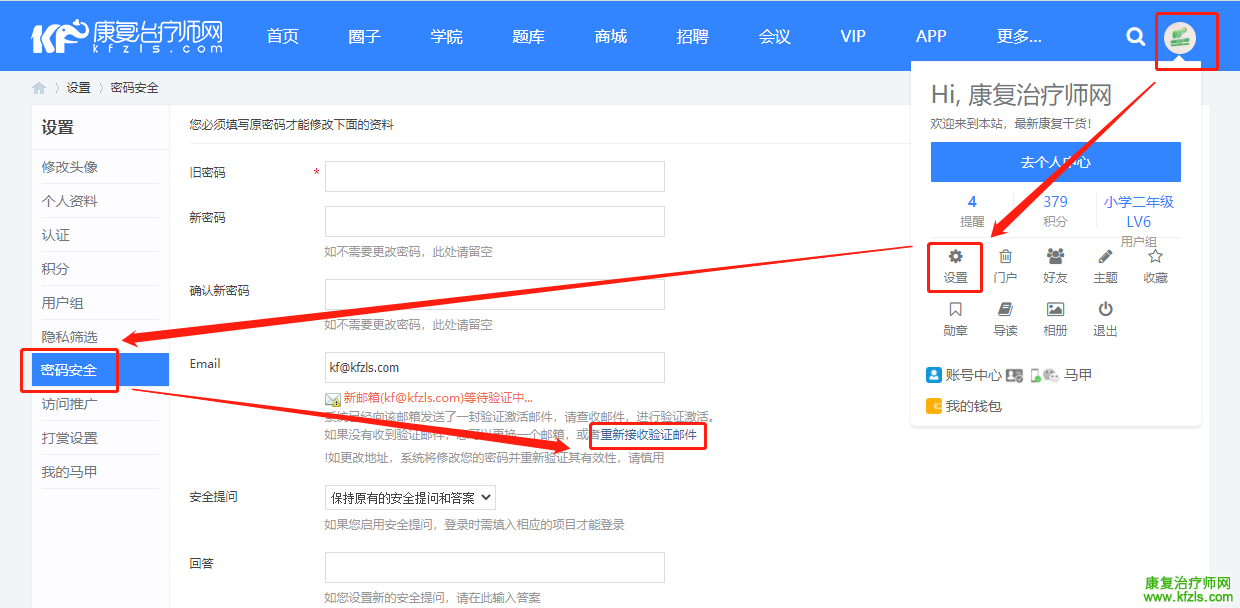Viewport: 1240px width, 608px height.
Task: Switch to 隐私筛选 sidebar item
Action: [x=70, y=337]
